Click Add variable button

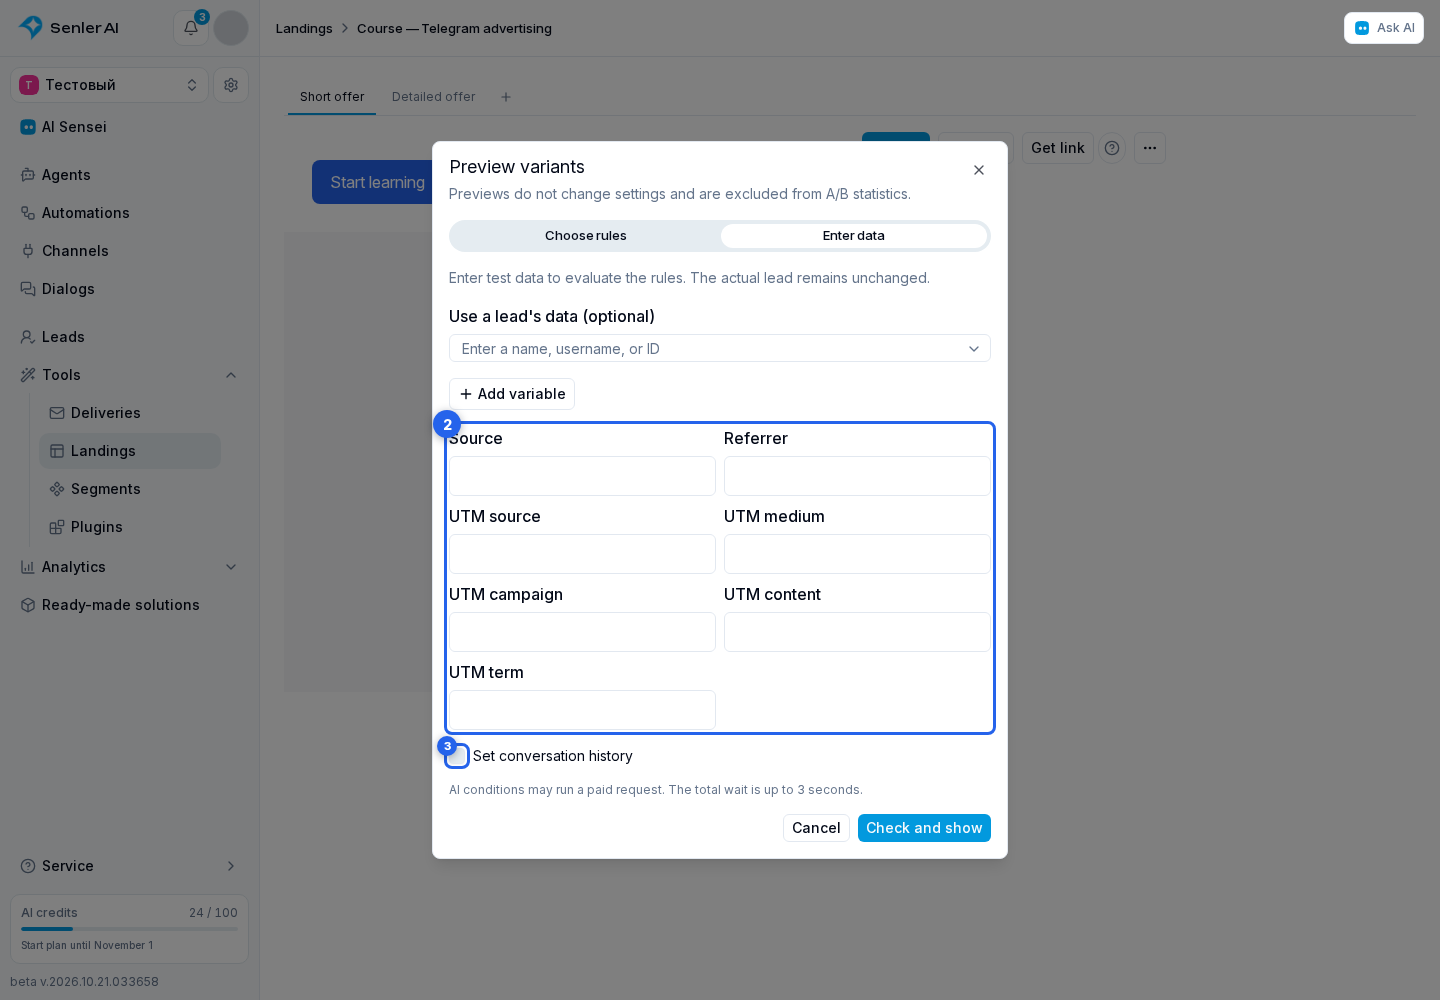click(512, 394)
